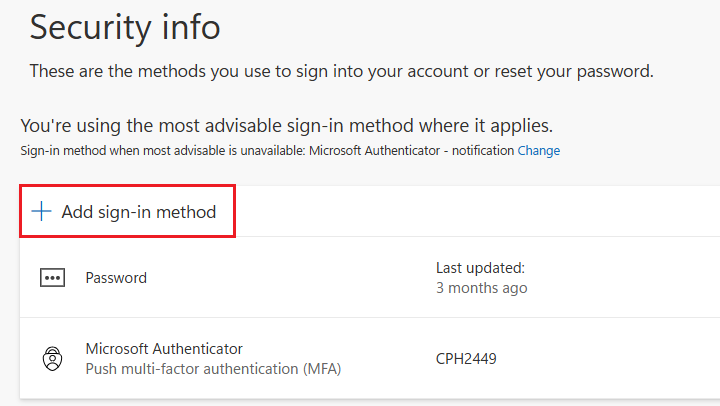Select the Add sign-in method label

139,212
